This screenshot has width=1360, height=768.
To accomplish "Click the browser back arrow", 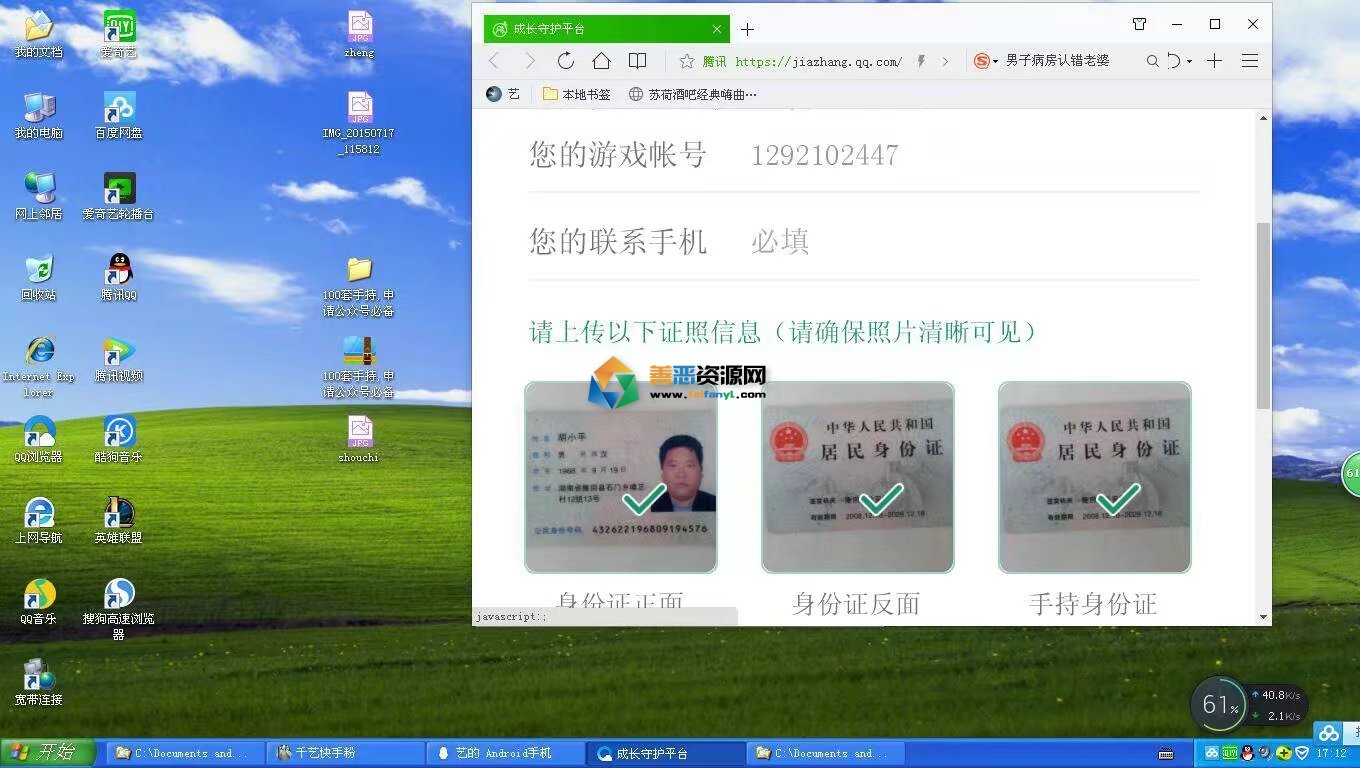I will tap(494, 61).
